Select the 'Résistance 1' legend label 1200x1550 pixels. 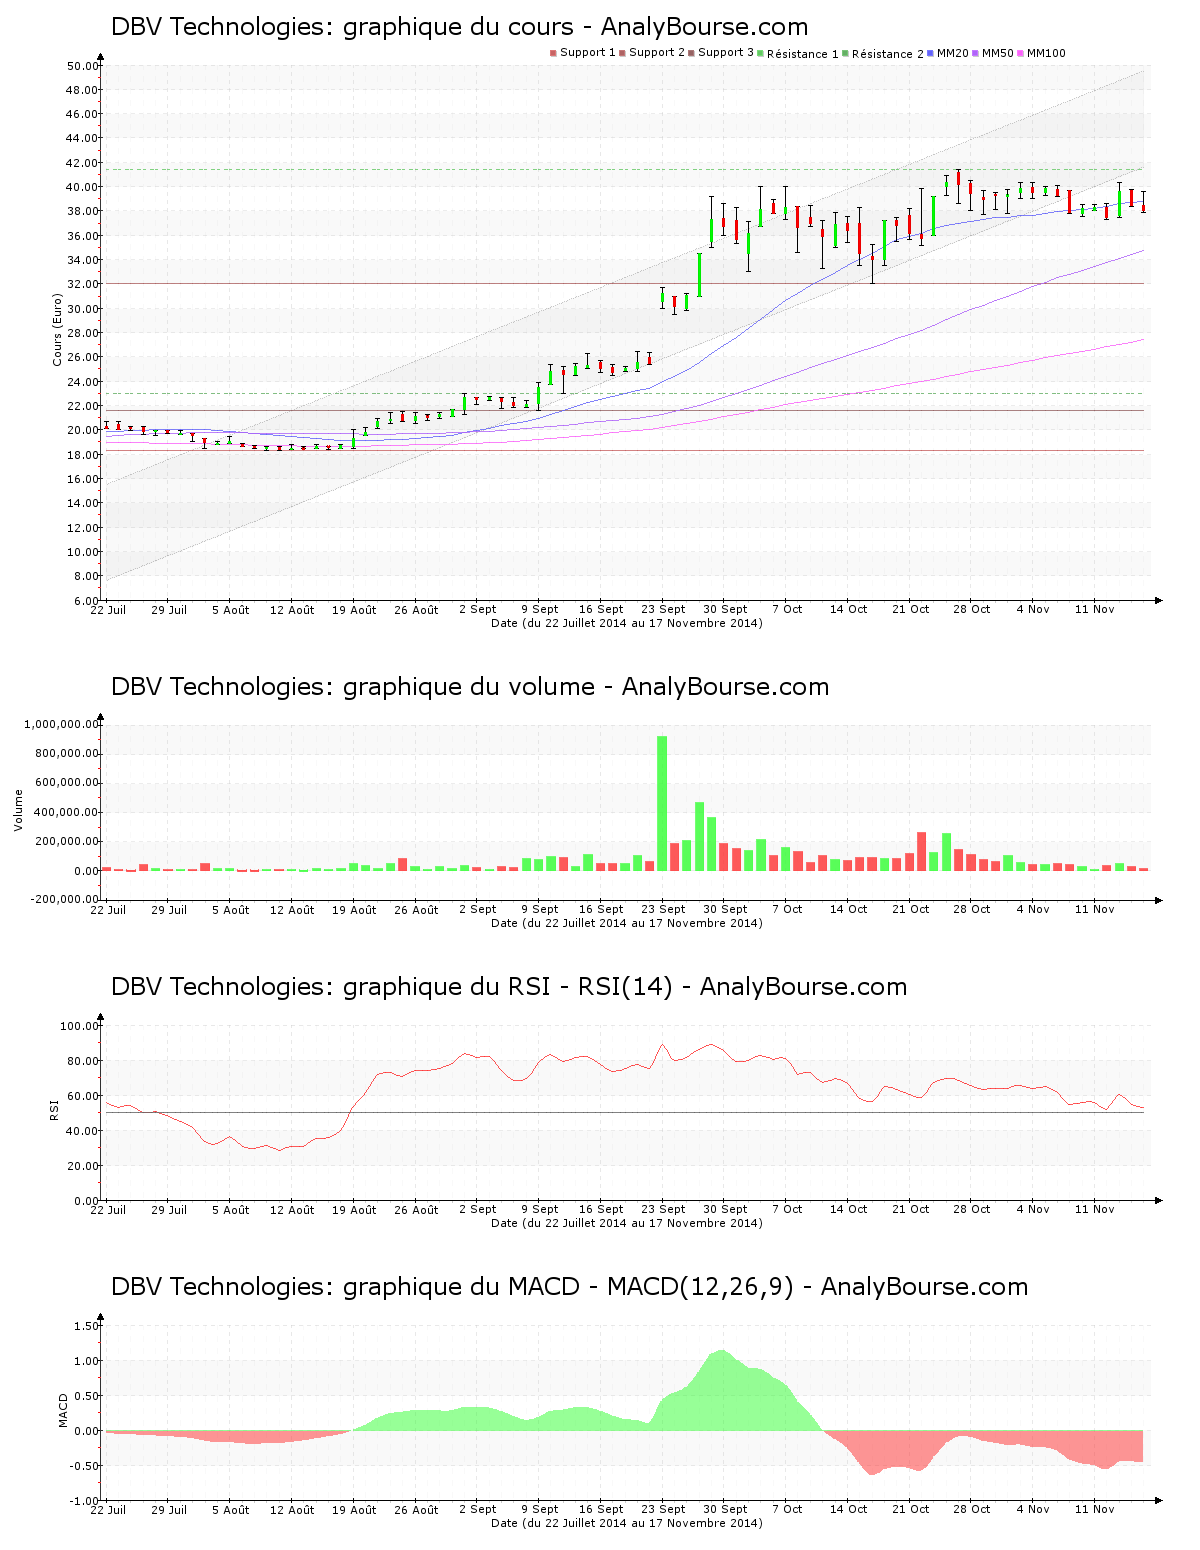click(803, 54)
